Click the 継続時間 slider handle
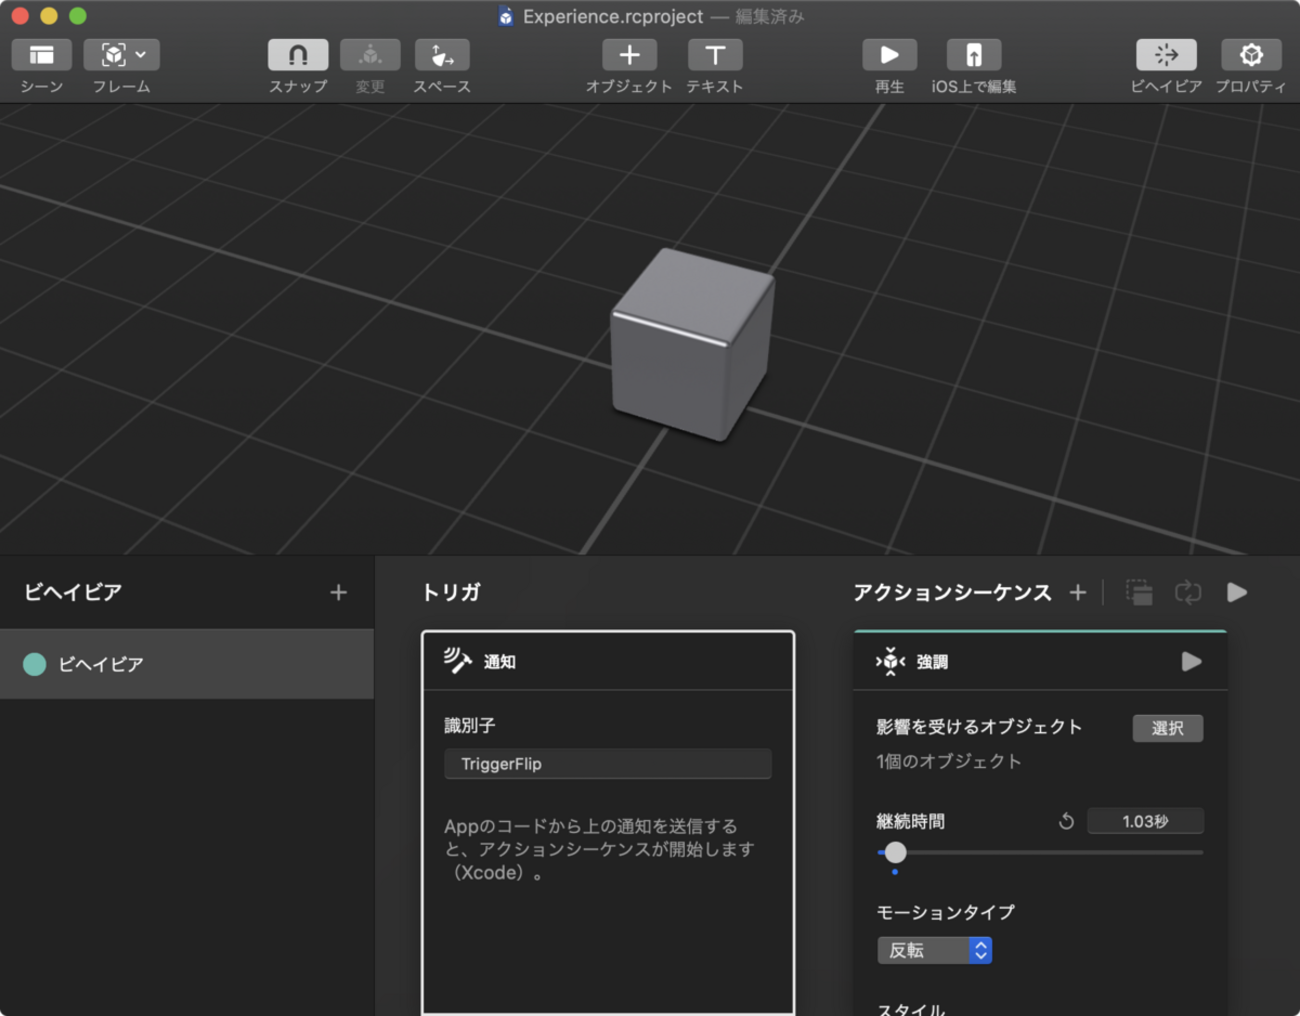The width and height of the screenshot is (1300, 1016). (895, 853)
